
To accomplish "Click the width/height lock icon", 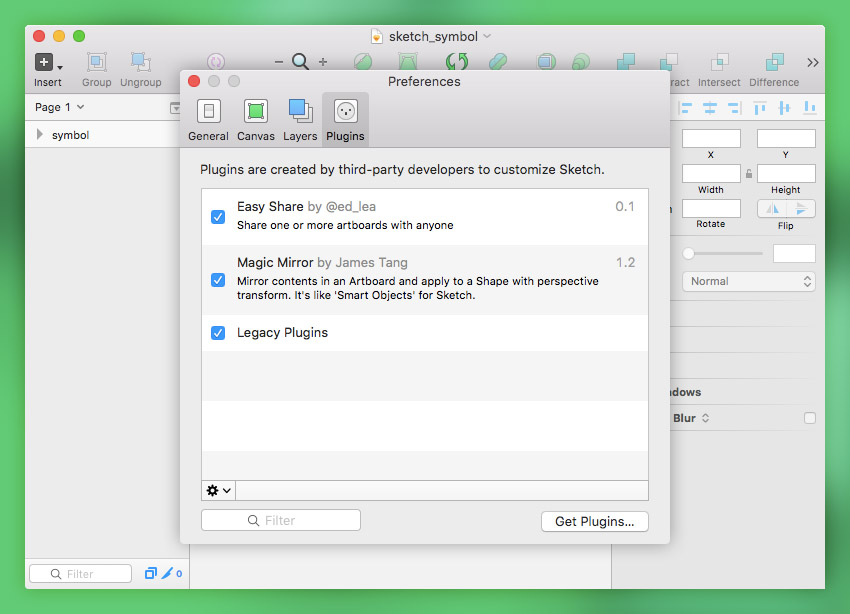I will [748, 174].
